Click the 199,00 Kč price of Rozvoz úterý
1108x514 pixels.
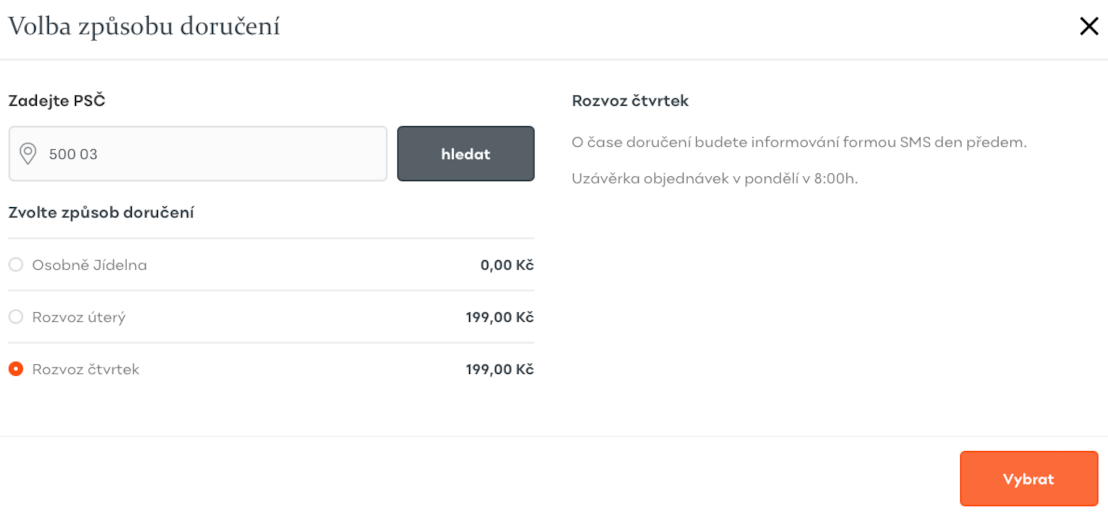(x=500, y=317)
